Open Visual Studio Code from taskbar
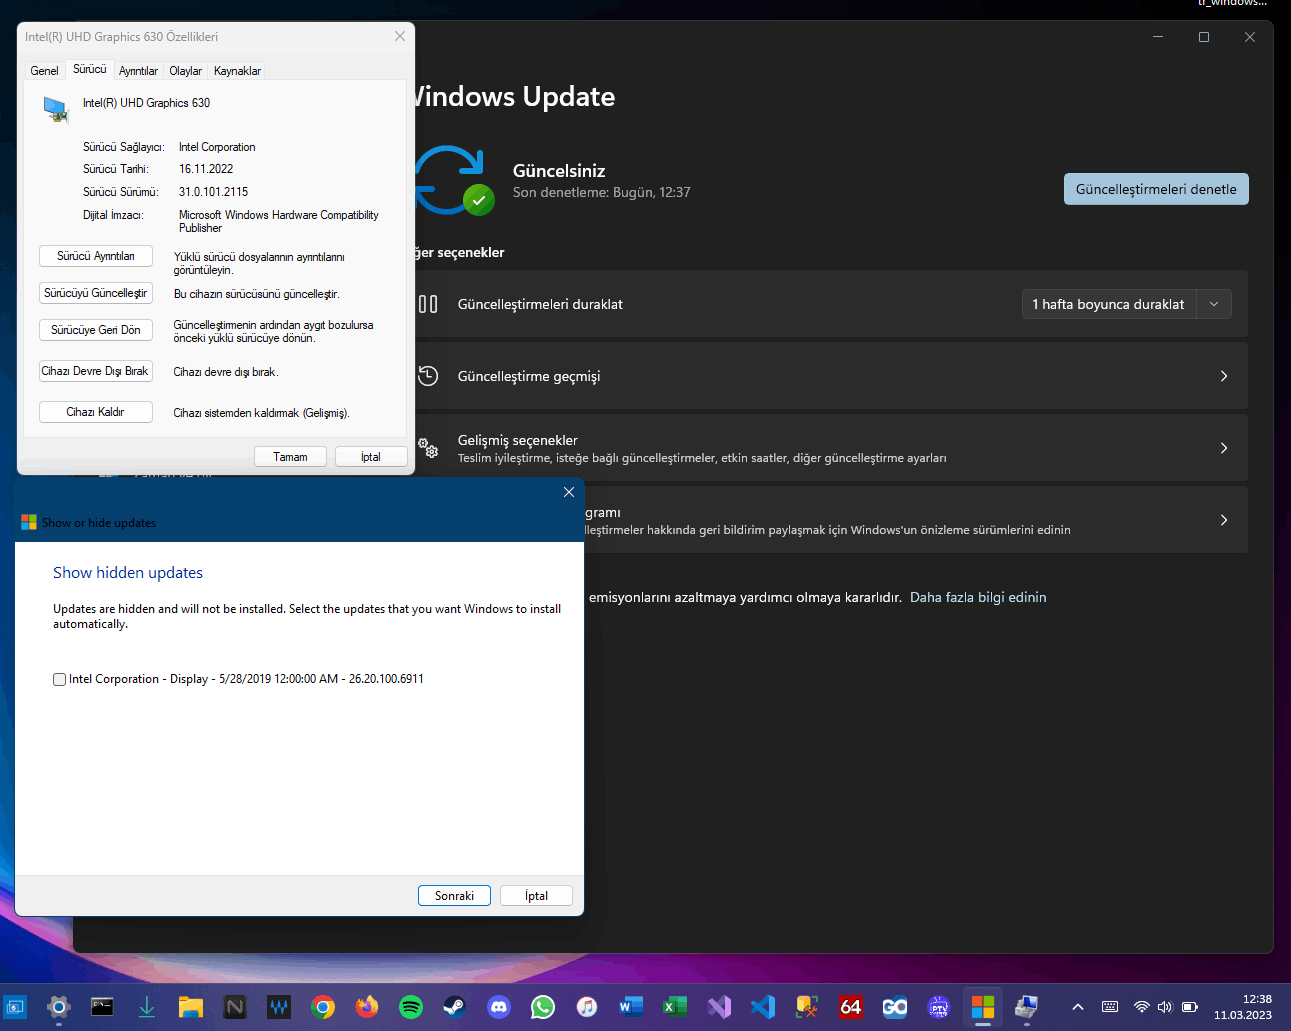The height and width of the screenshot is (1031, 1291). (x=763, y=1007)
